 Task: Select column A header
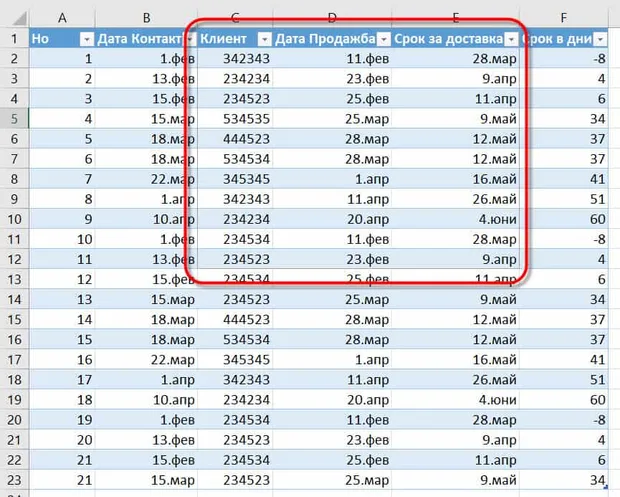[62, 18]
